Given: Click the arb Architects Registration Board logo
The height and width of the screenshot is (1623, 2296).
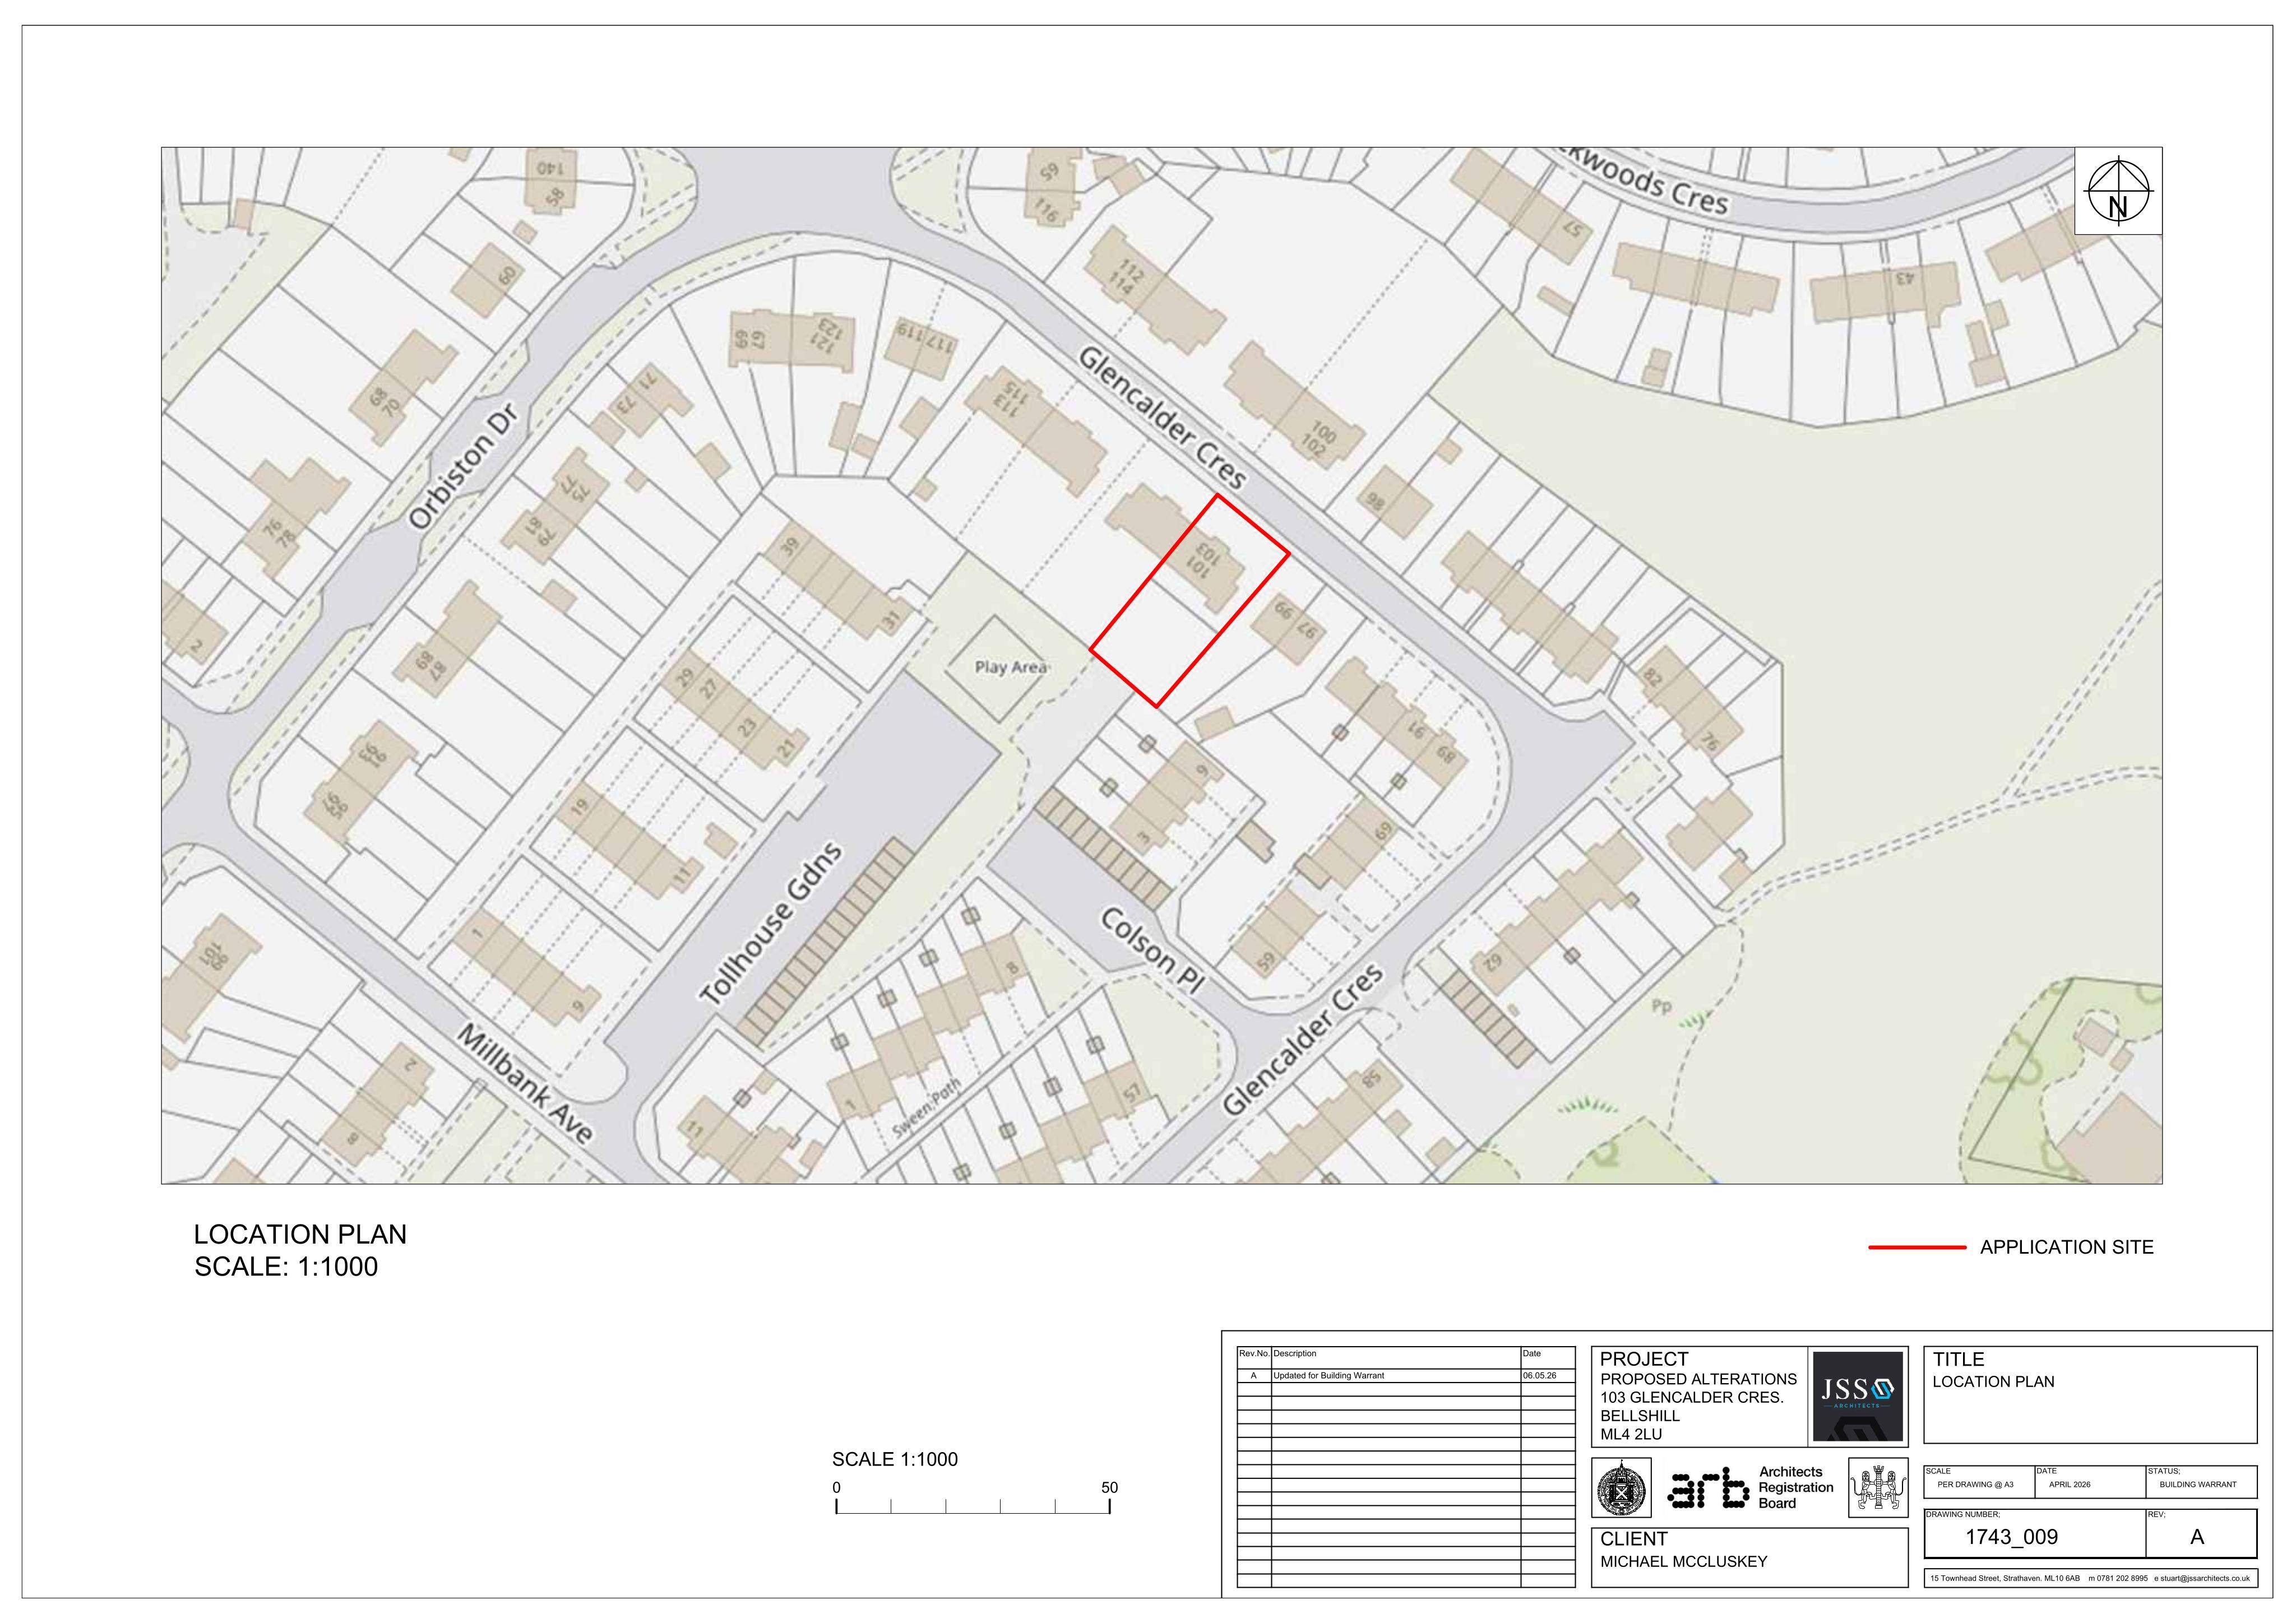Looking at the screenshot, I should 1749,1487.
